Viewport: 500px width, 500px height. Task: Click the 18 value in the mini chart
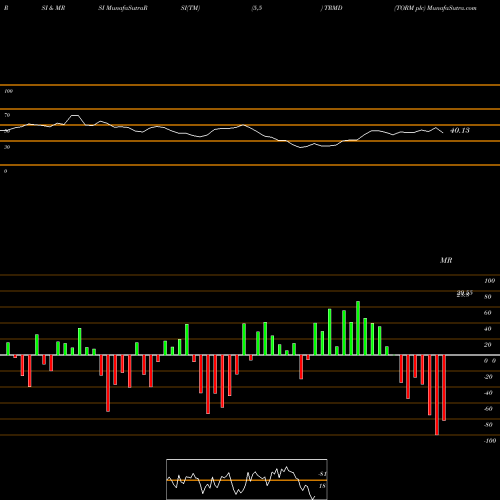click(322, 486)
